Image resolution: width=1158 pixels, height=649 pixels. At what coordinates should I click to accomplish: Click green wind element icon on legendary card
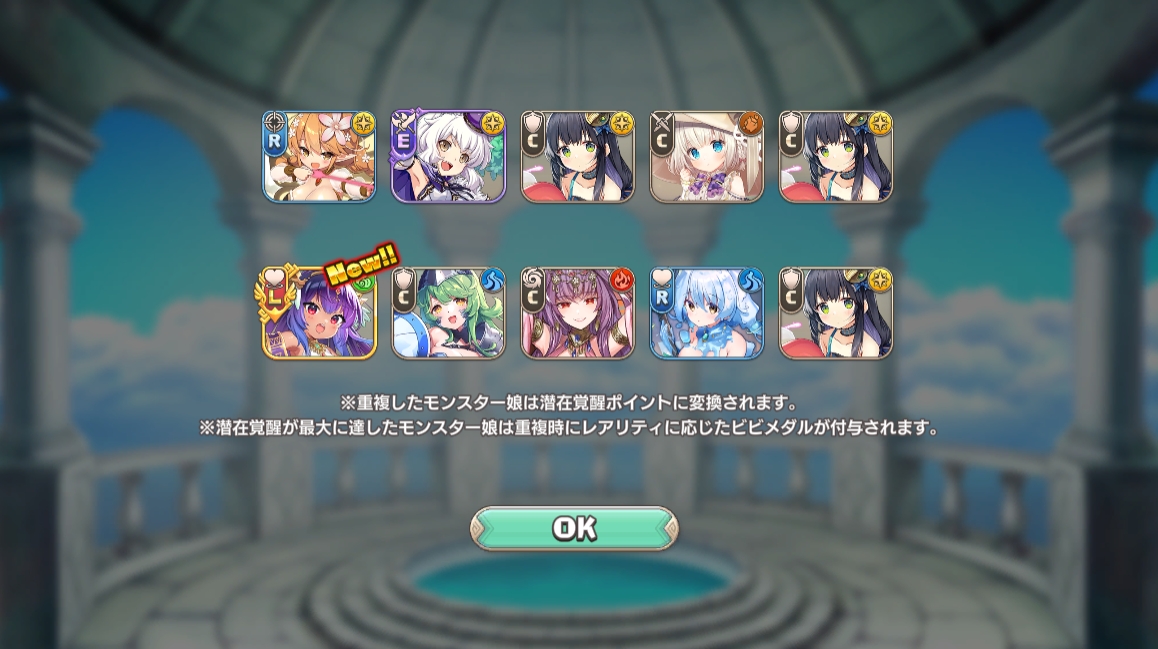point(364,281)
